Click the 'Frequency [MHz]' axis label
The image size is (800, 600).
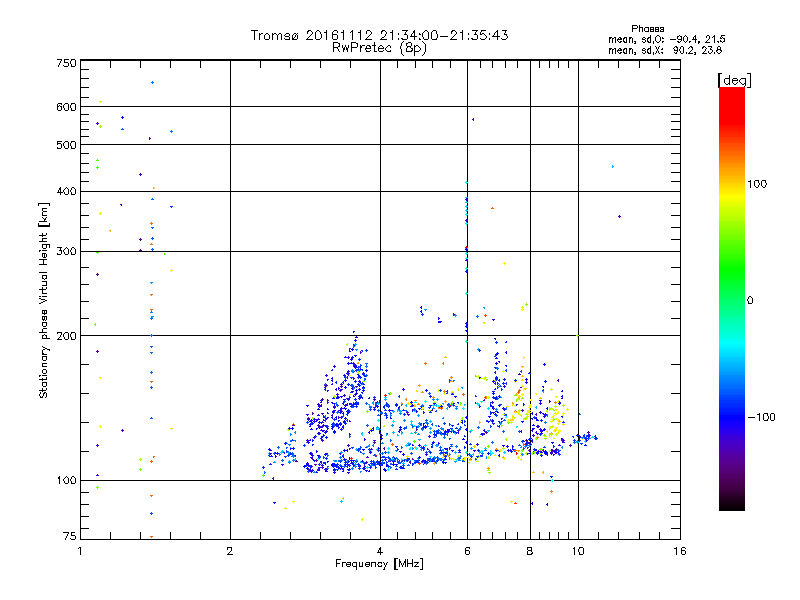point(379,564)
